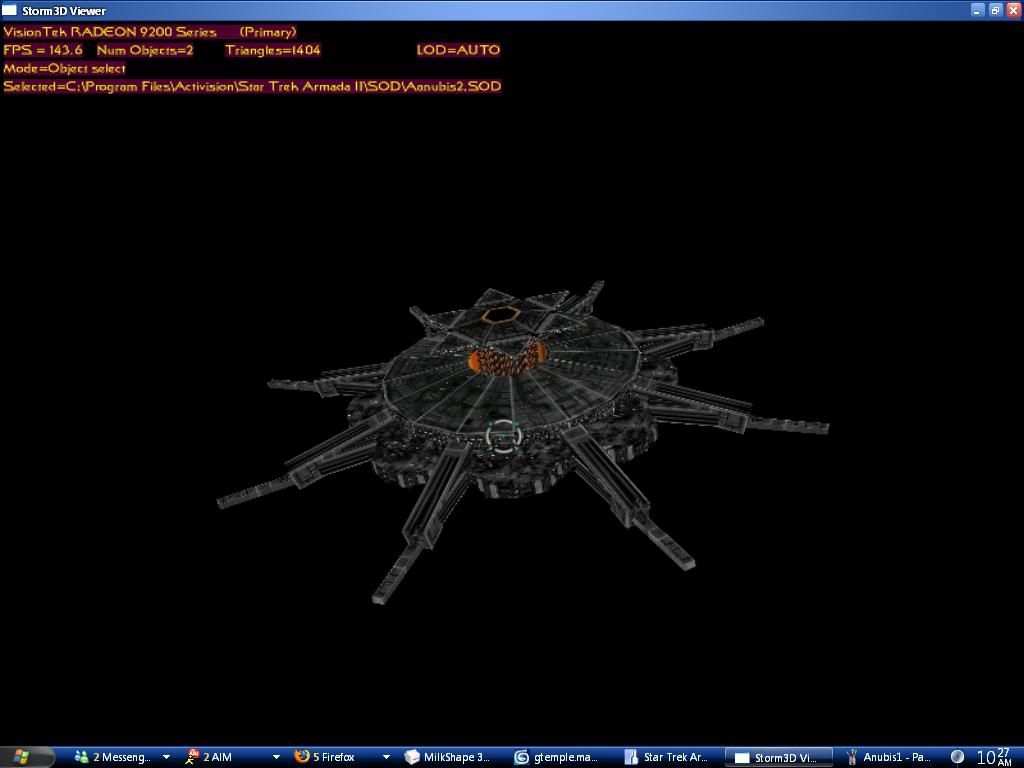The height and width of the screenshot is (768, 1024).
Task: Click the 'Mode=Object select' label
Action: [x=64, y=68]
